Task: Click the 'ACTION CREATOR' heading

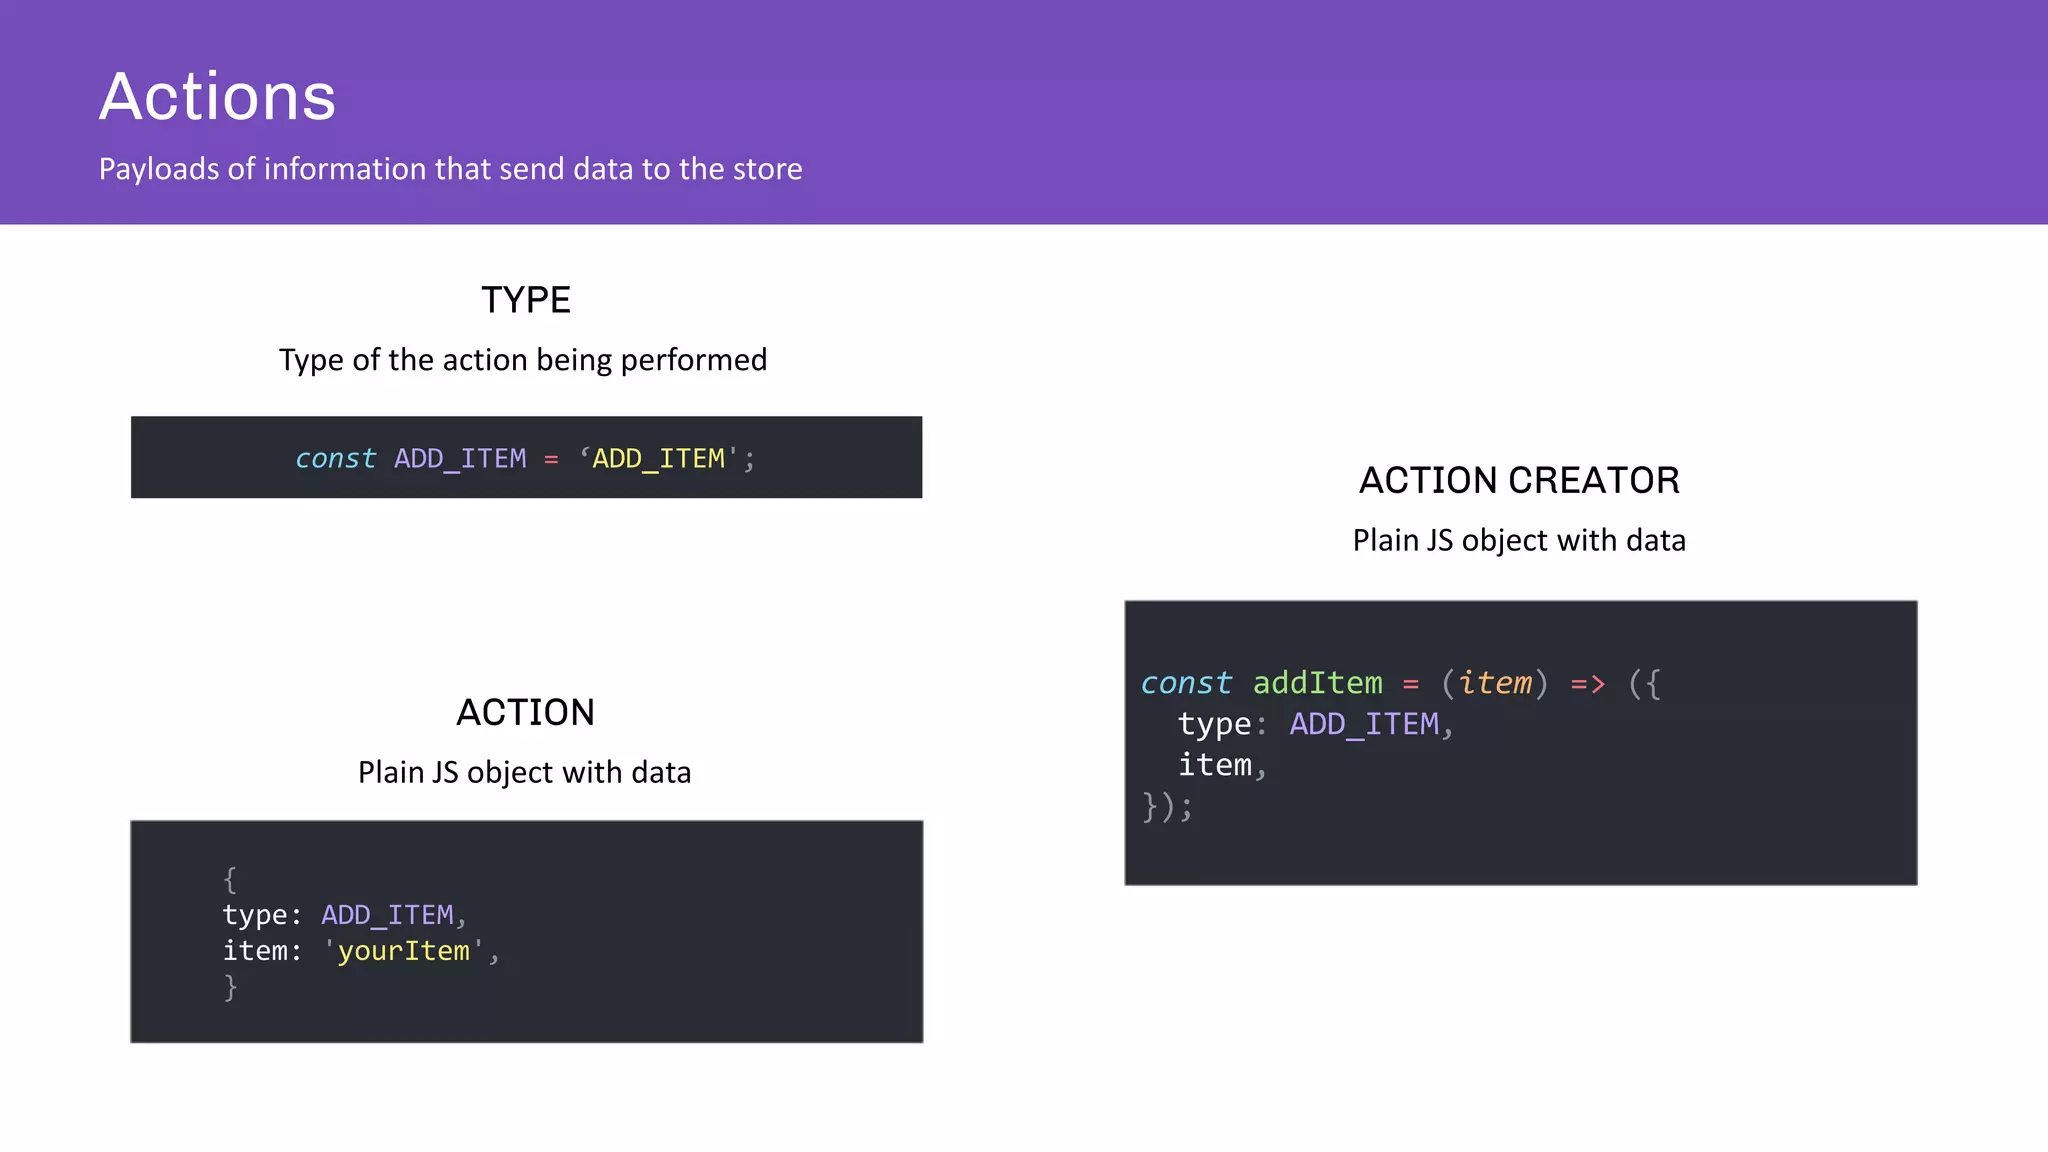Action: [1519, 481]
